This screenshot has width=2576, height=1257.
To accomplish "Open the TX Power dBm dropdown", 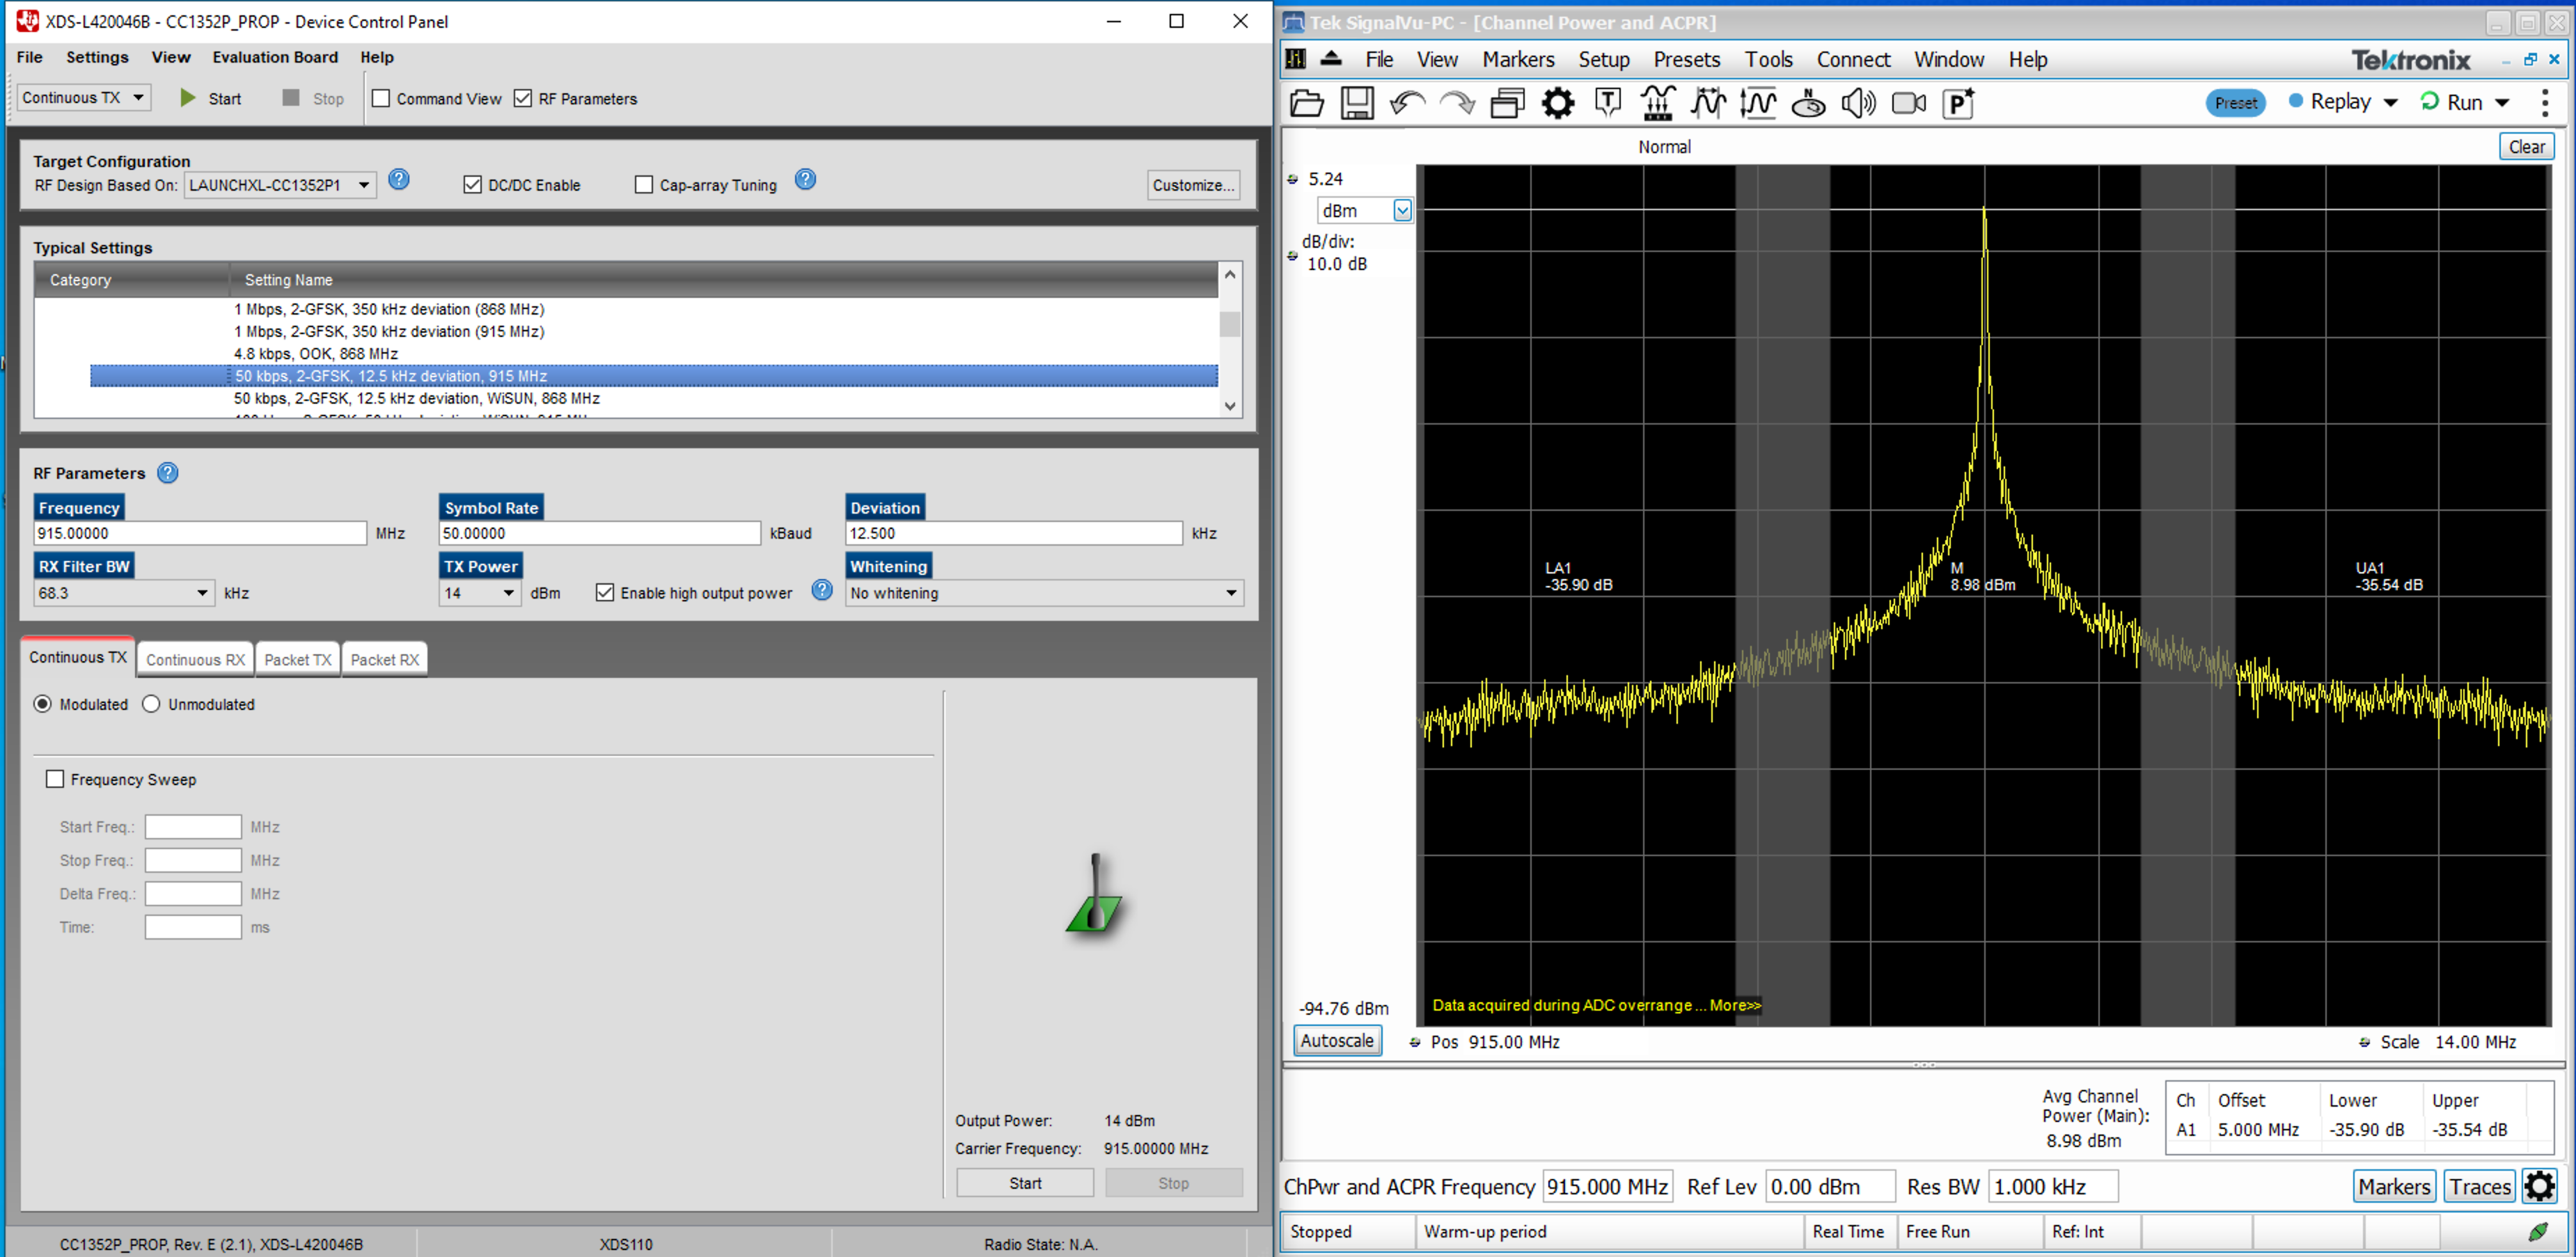I will pyautogui.click(x=480, y=593).
